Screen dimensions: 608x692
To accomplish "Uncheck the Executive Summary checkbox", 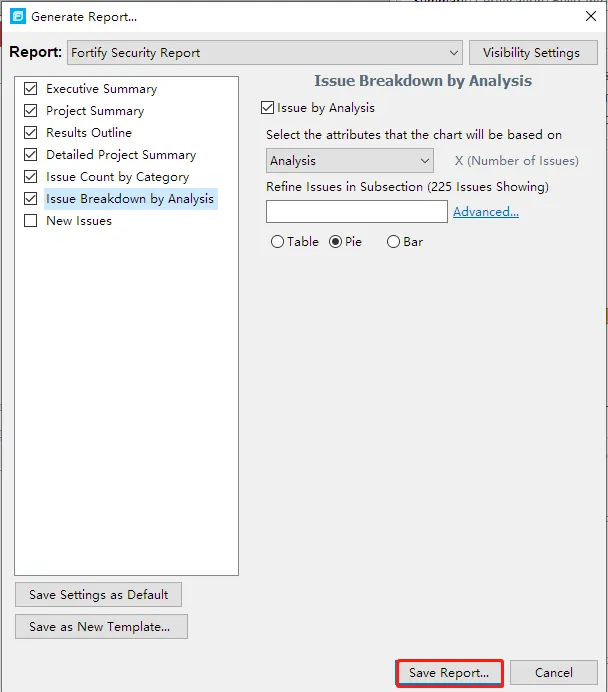I will 30,89.
